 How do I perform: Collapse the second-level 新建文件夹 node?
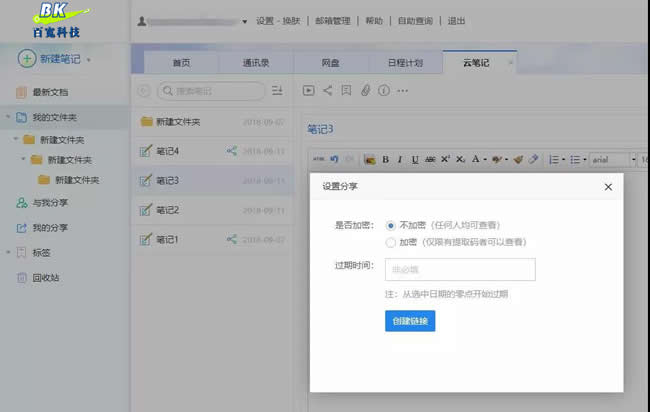click(24, 159)
